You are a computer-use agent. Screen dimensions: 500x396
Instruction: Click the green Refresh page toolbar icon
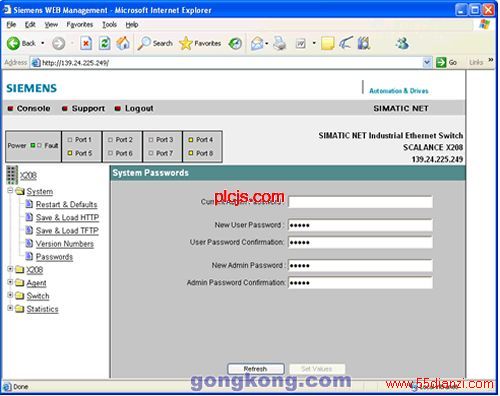[x=104, y=43]
